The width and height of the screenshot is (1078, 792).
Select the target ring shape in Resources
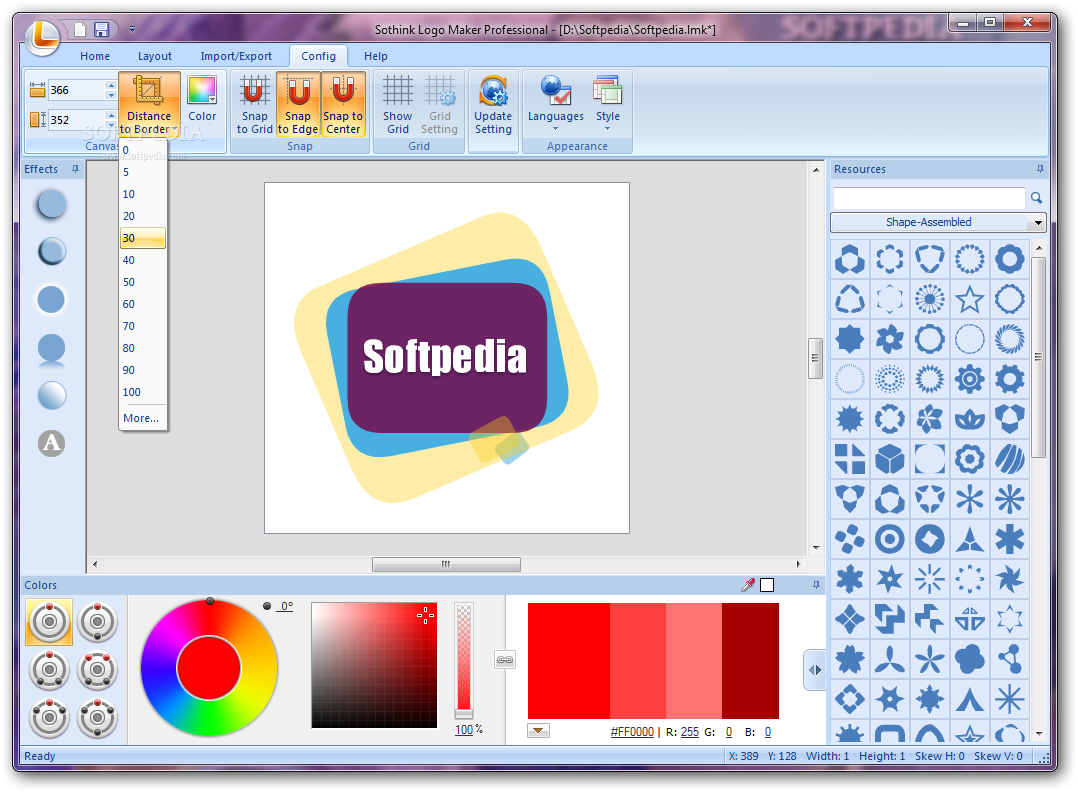coord(890,539)
